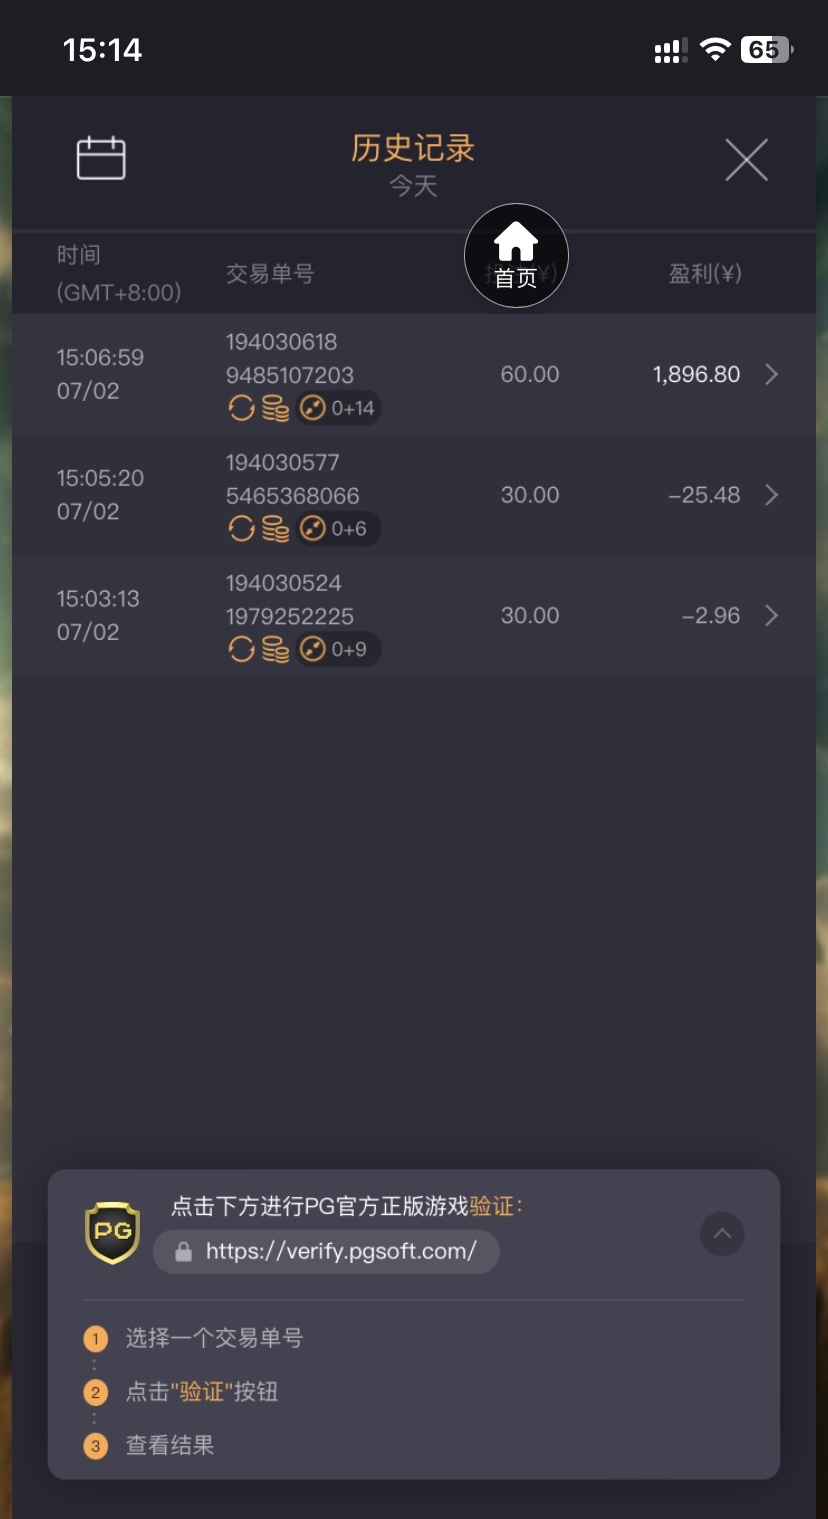Viewport: 828px width, 1519px height.
Task: Tap the 0+9 free spins badge
Action: [x=339, y=650]
